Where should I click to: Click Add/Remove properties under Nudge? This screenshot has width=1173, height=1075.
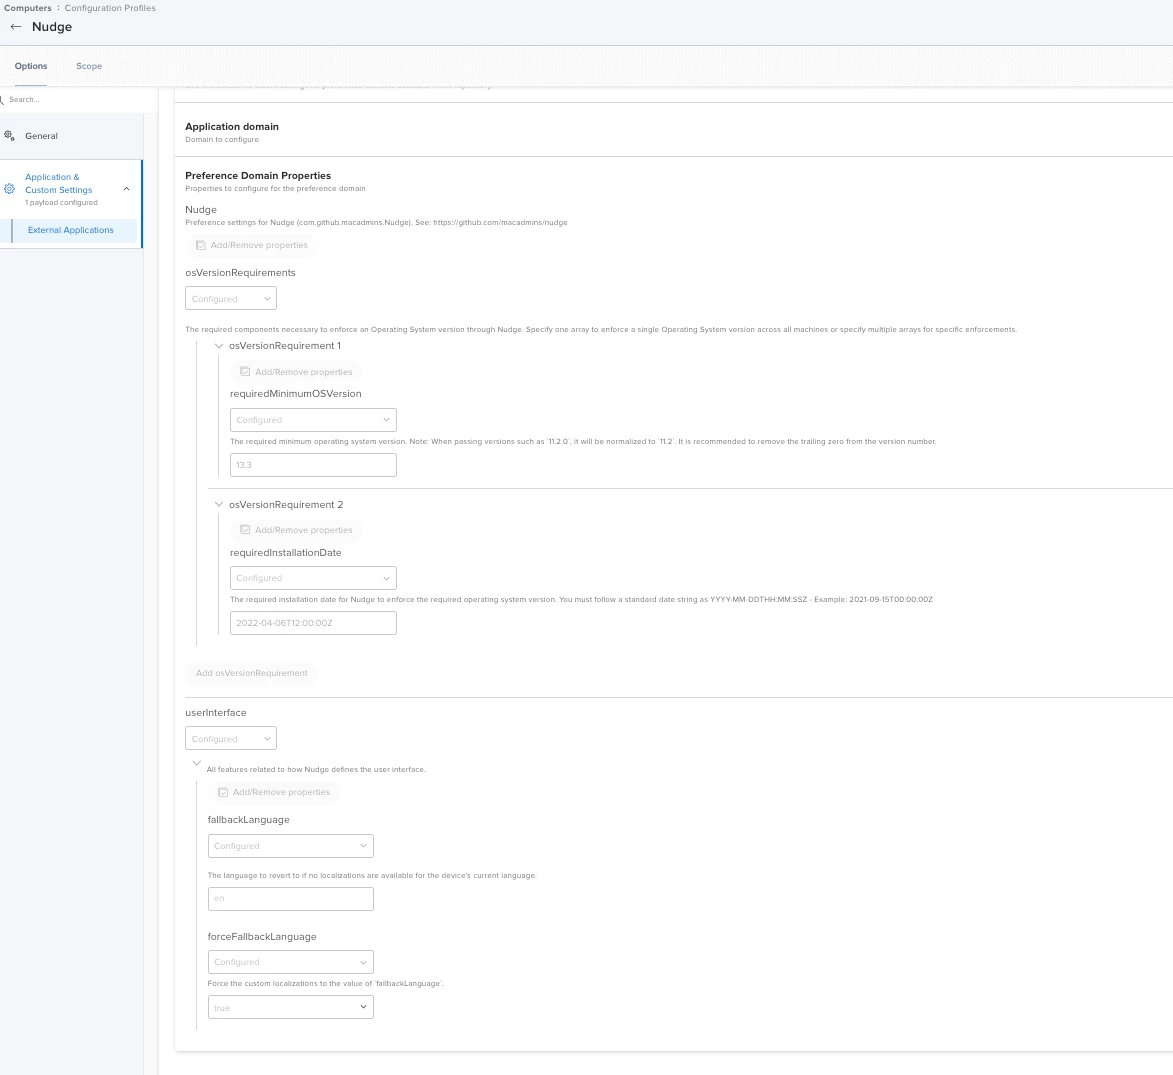(x=251, y=245)
